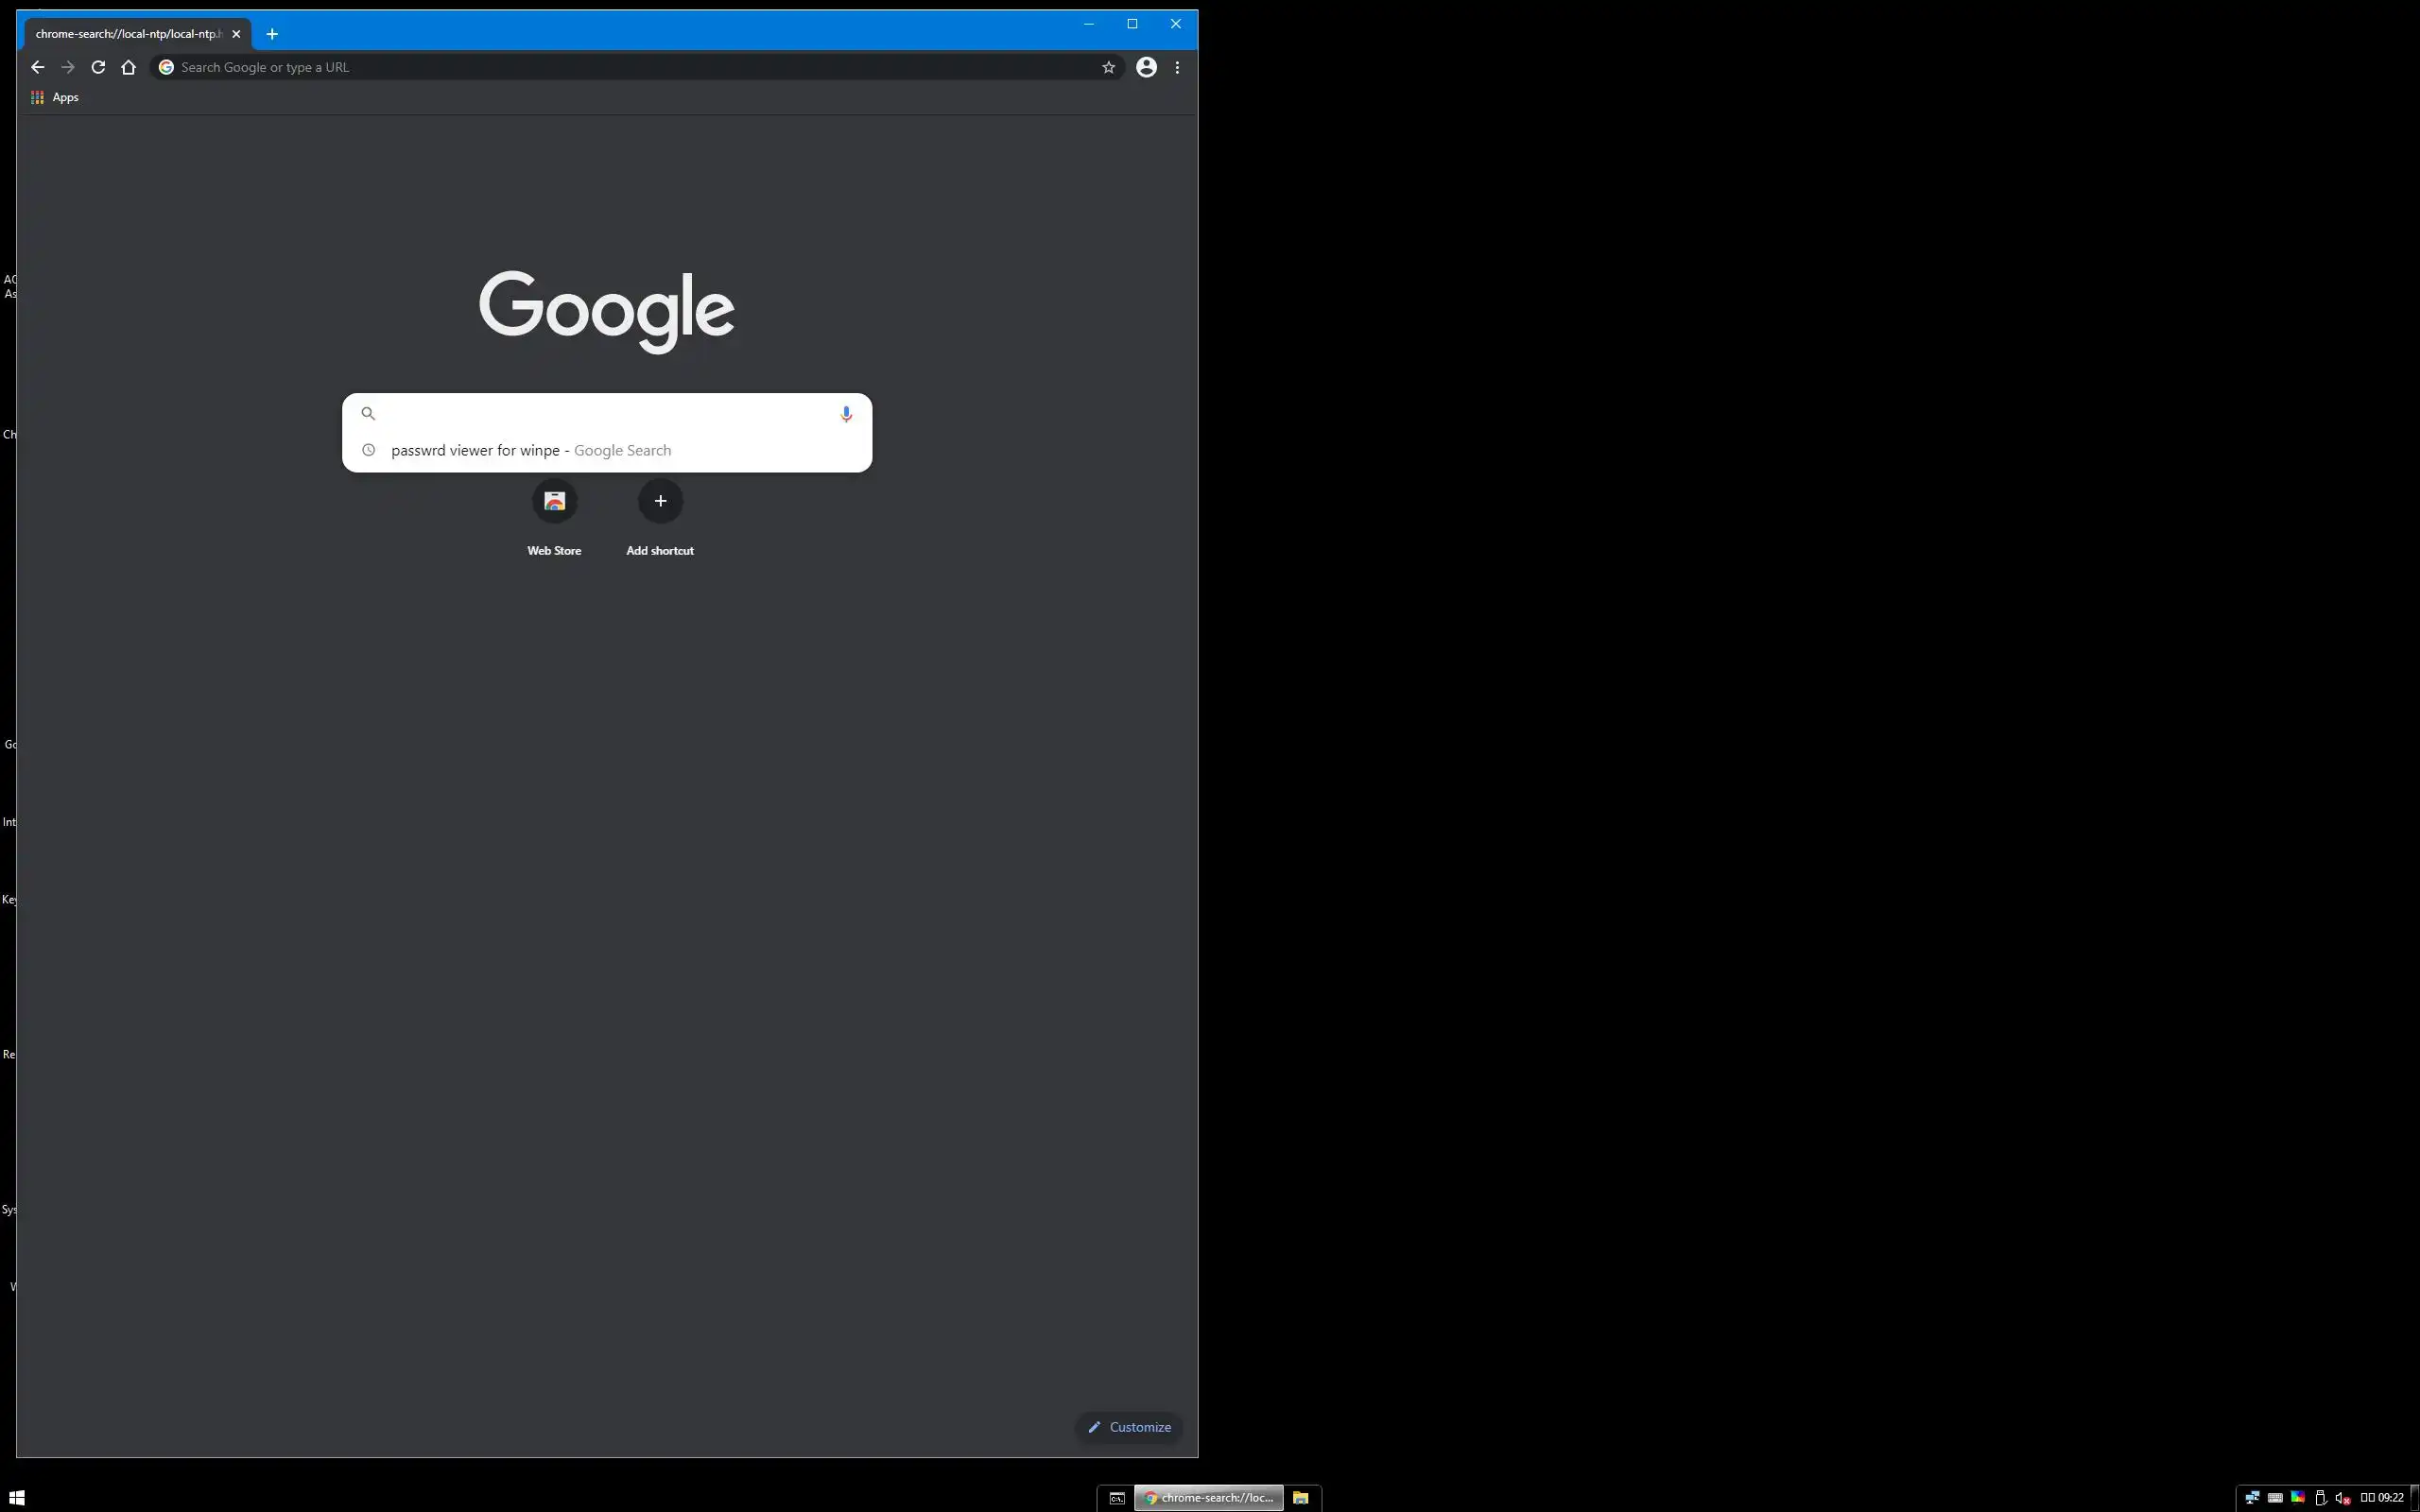The image size is (2420, 1512).
Task: Close the local-ntp tab
Action: point(236,34)
